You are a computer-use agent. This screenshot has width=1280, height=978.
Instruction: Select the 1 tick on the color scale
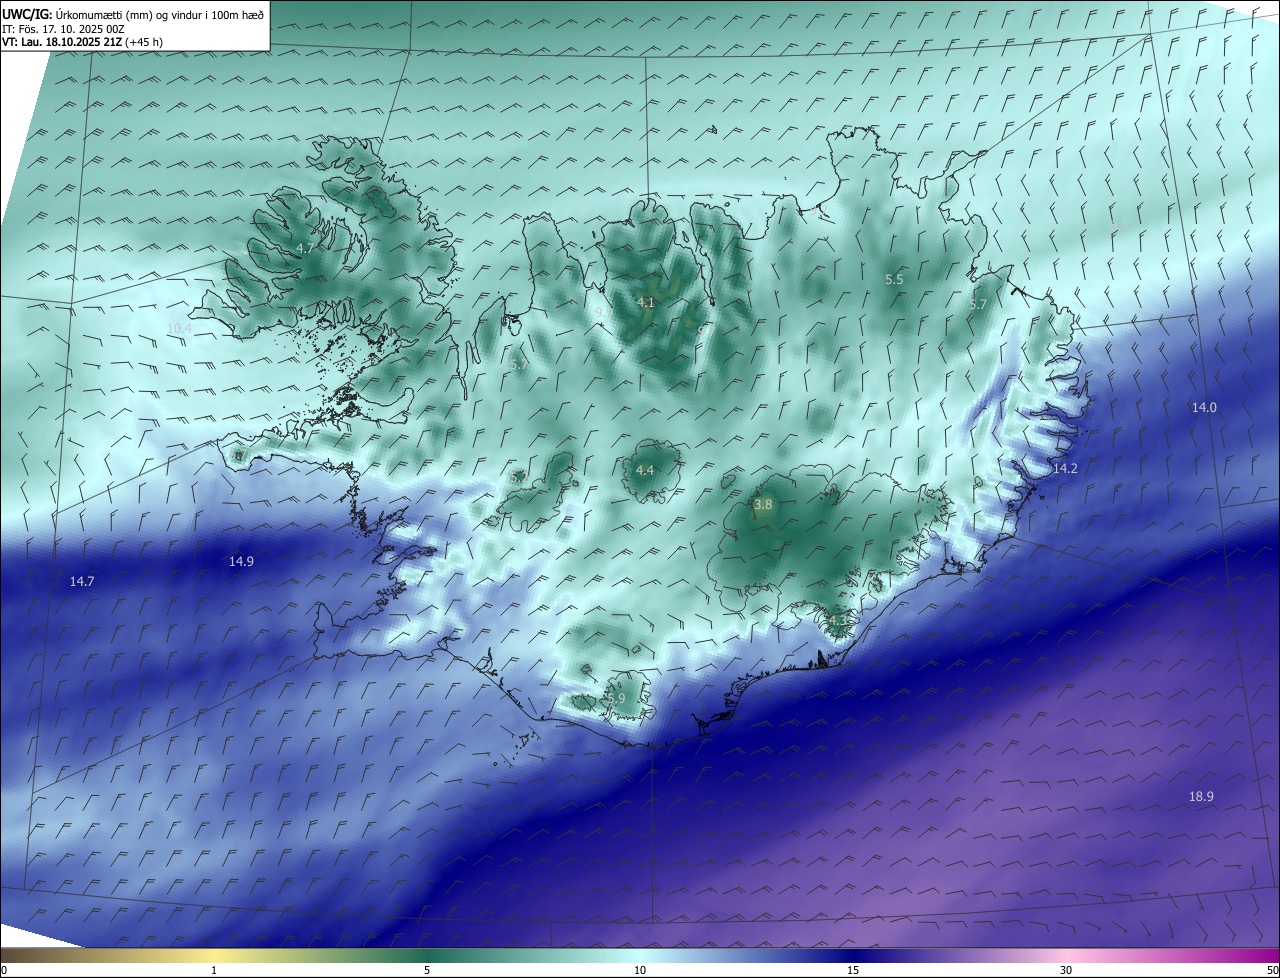pyautogui.click(x=214, y=970)
